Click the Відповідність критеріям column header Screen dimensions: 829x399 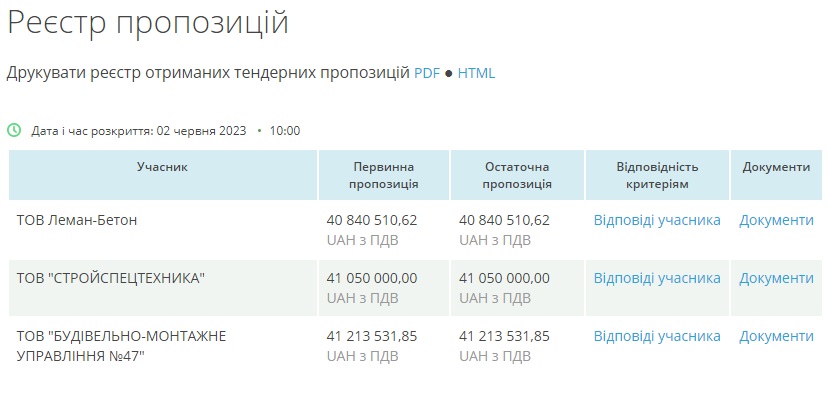(x=657, y=175)
